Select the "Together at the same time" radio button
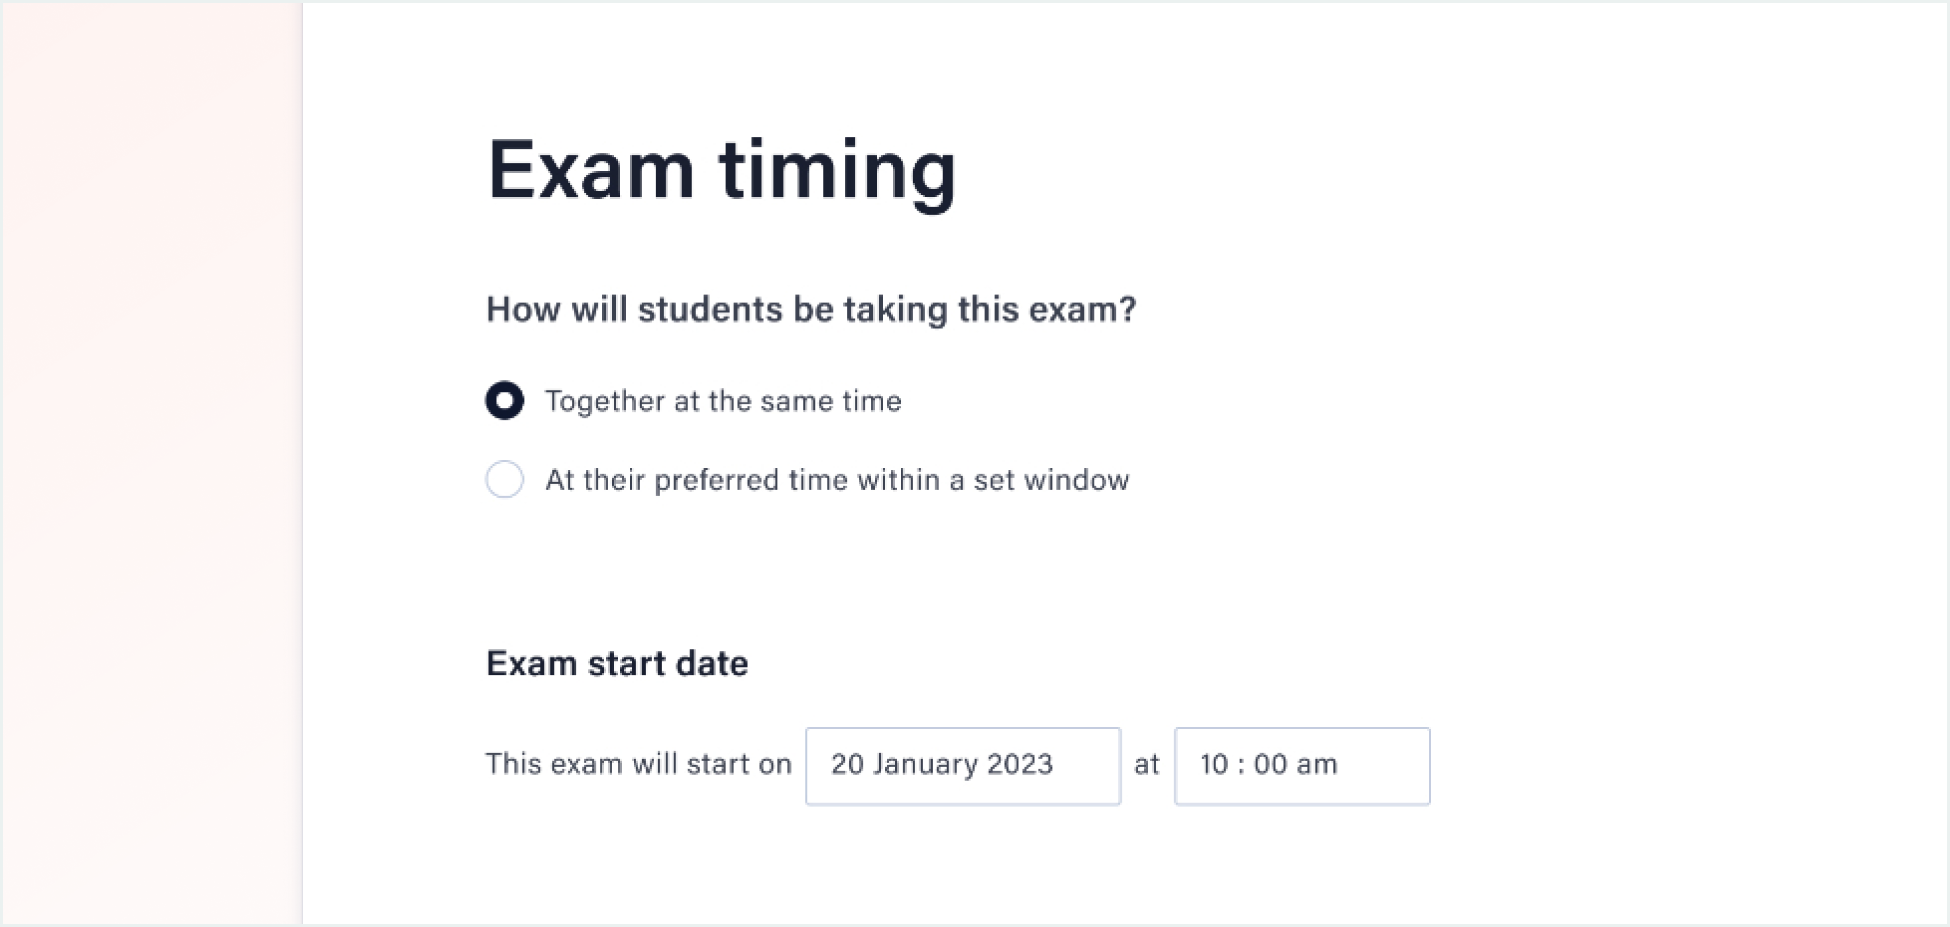This screenshot has width=1950, height=927. click(505, 400)
